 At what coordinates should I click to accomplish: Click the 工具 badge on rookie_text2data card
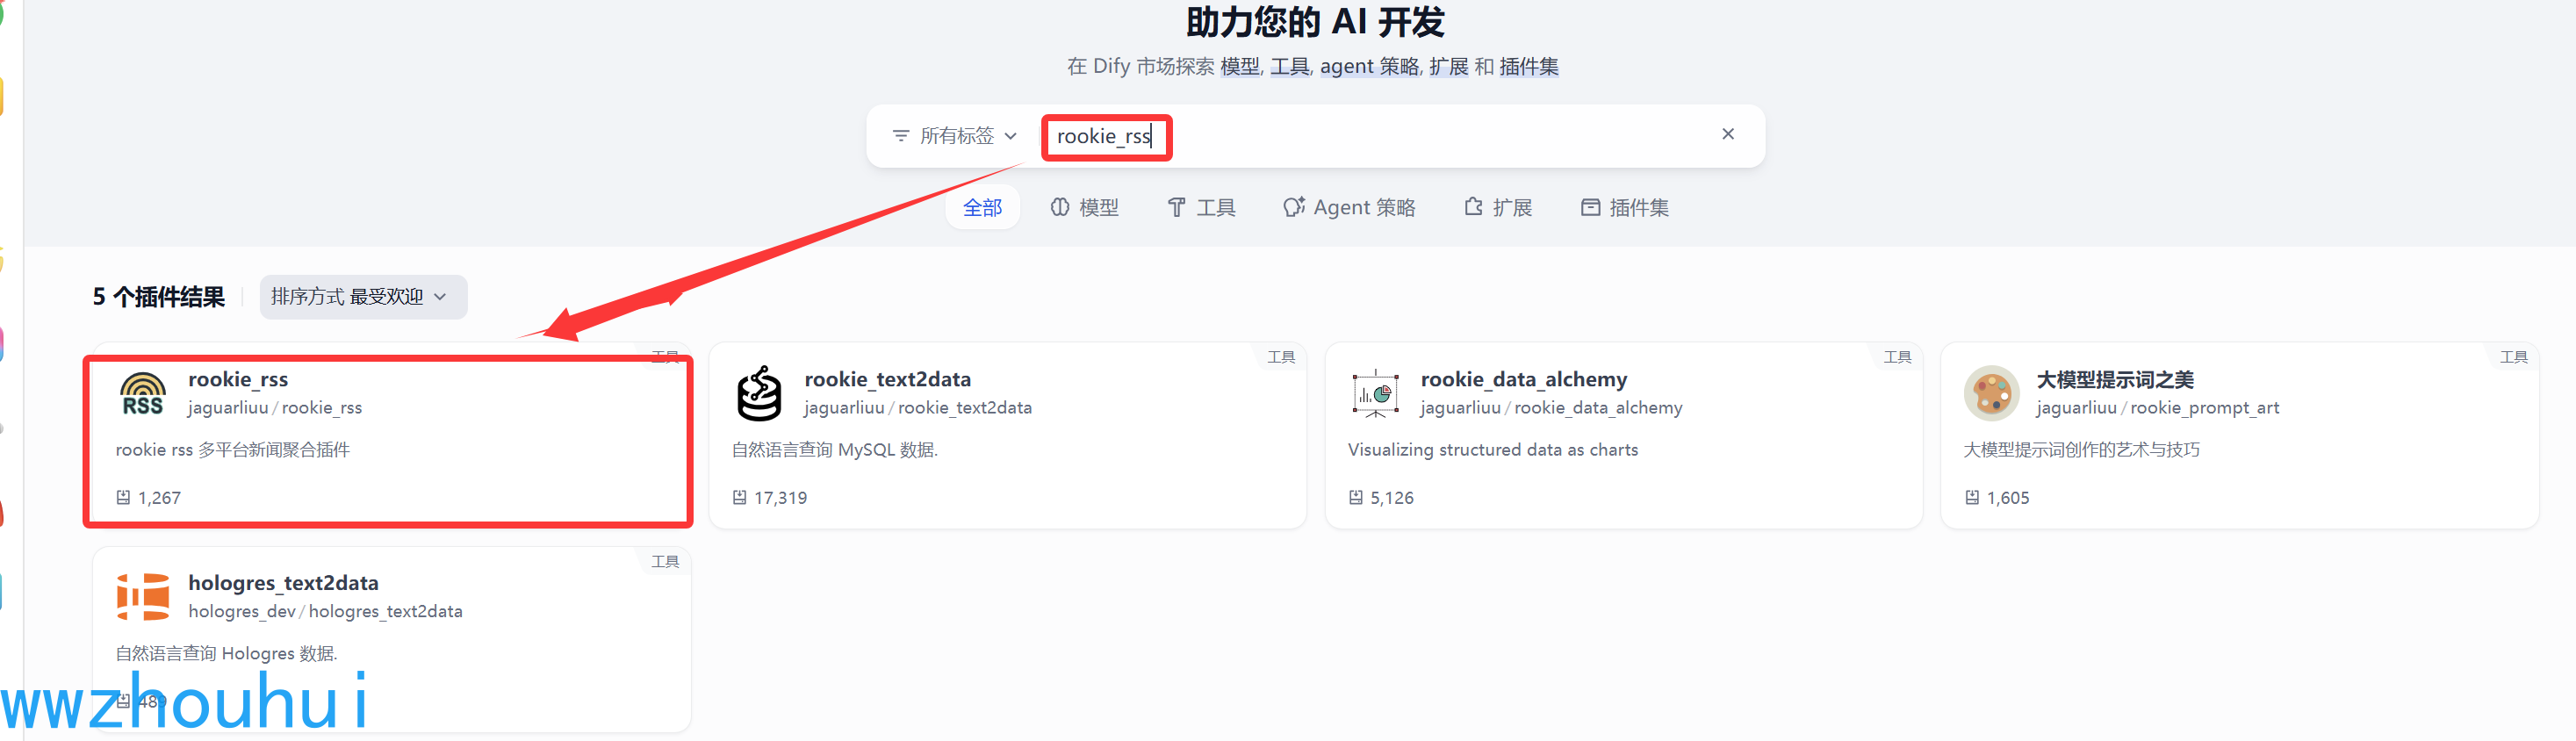(x=1280, y=357)
